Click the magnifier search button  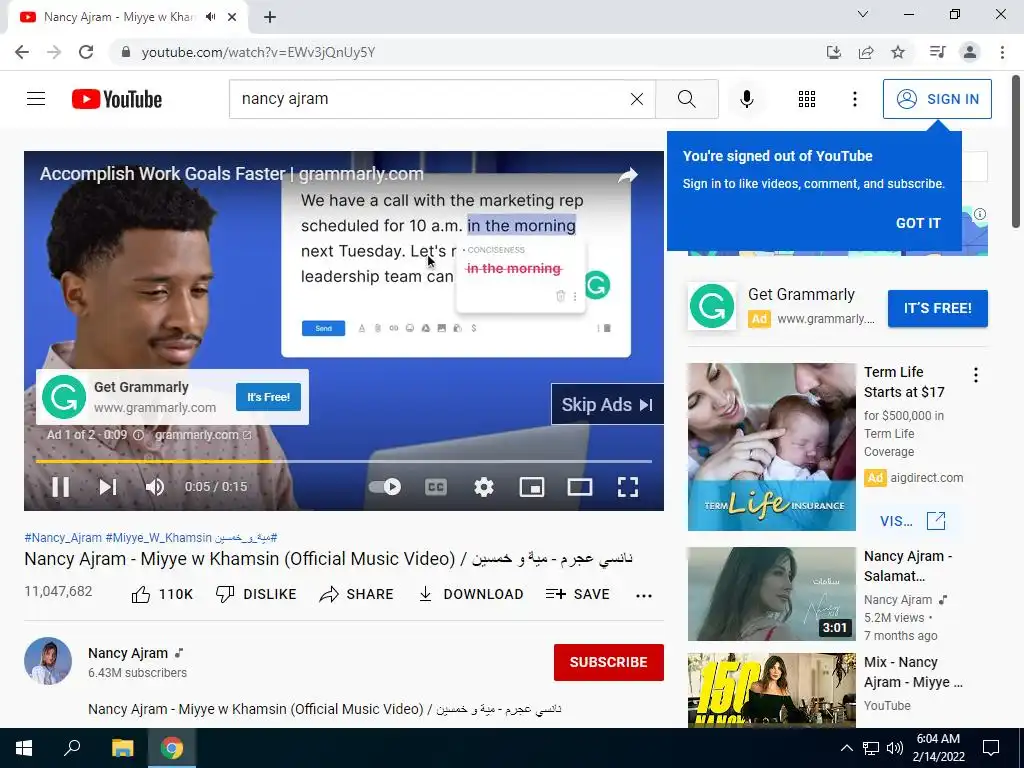pyautogui.click(x=687, y=99)
